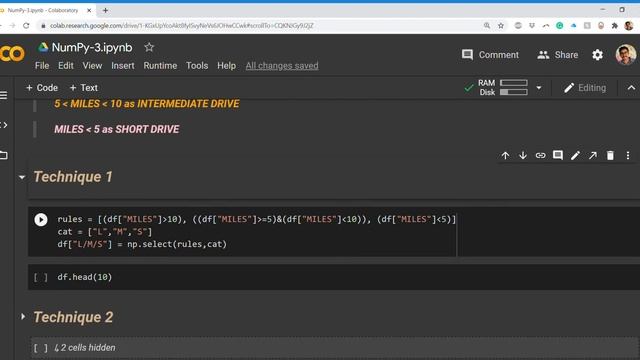Collapse the header with the chevron
640x360 pixels.
click(631, 88)
